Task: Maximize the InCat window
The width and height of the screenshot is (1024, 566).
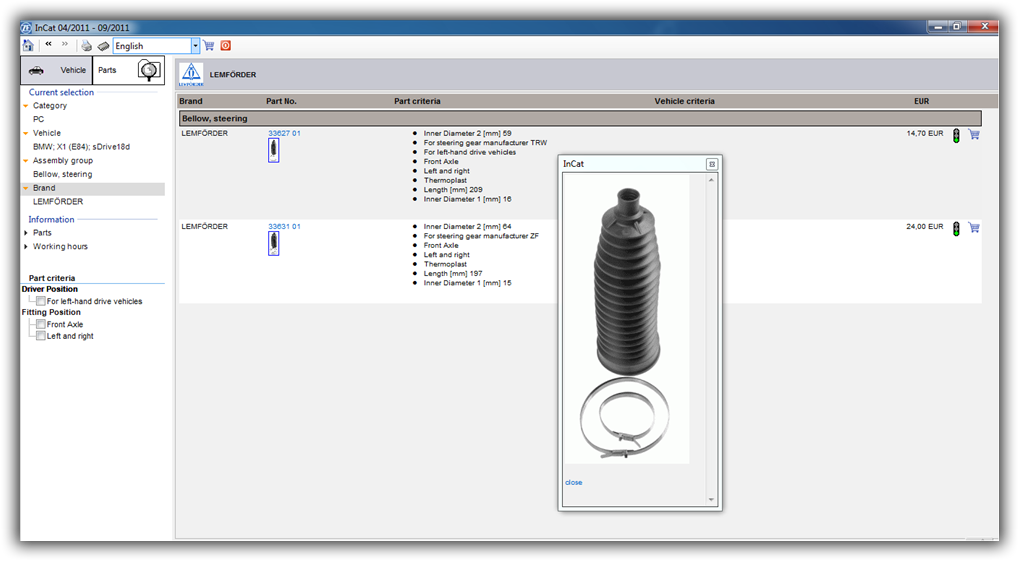Action: click(x=957, y=27)
